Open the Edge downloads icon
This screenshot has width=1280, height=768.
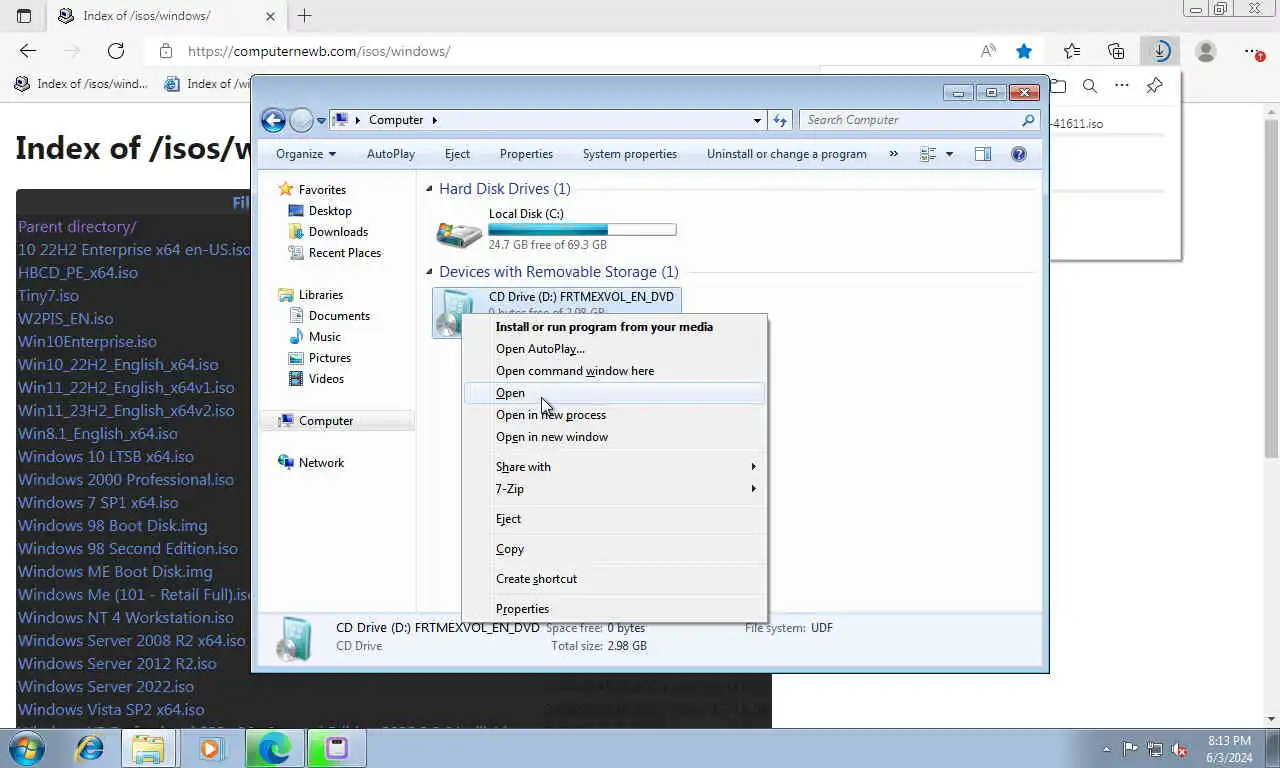click(x=1160, y=51)
